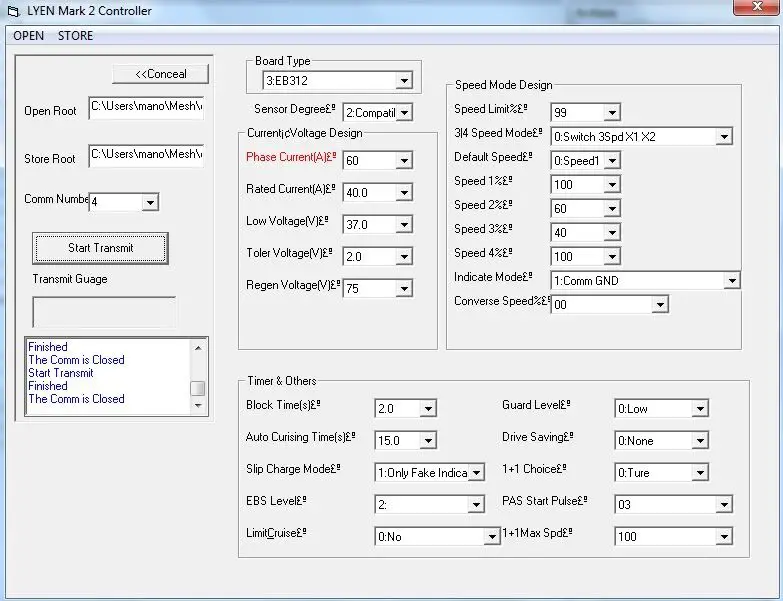Expand the Sensor Degree combo box
783x601 pixels.
(x=404, y=113)
